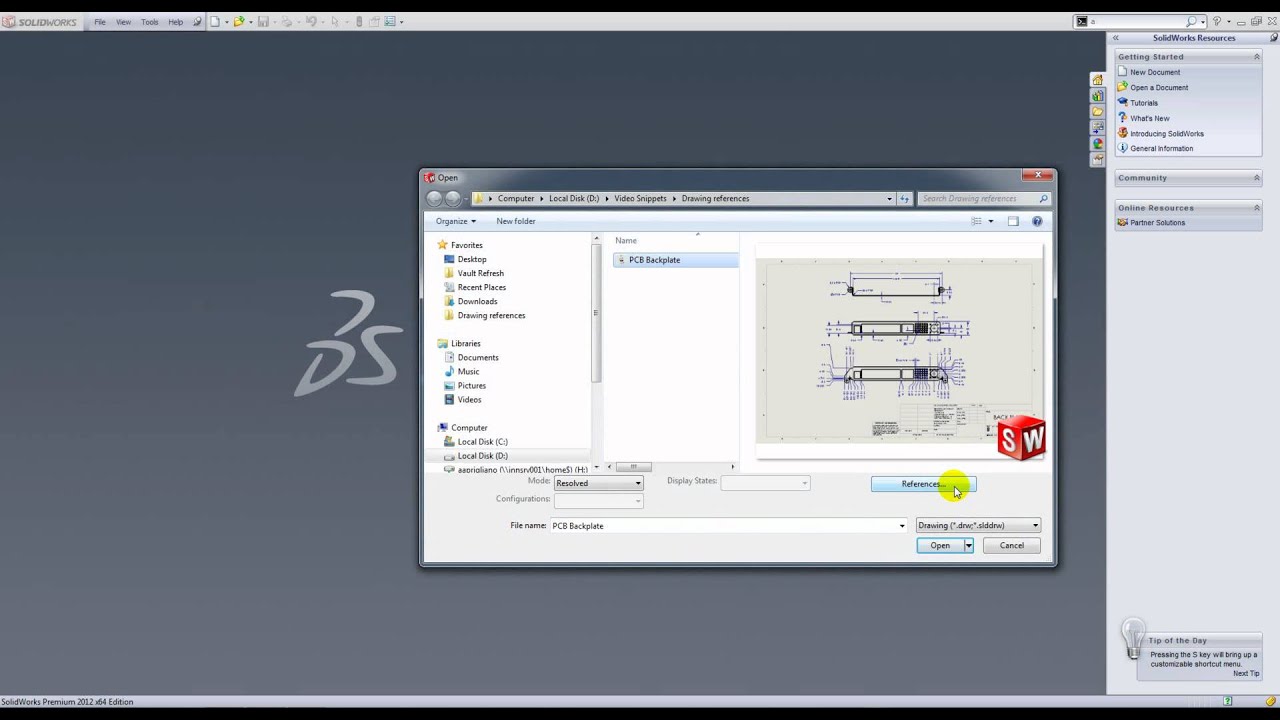The height and width of the screenshot is (720, 1280).
Task: Open the Custom Properties task pane tab
Action: 1097,160
